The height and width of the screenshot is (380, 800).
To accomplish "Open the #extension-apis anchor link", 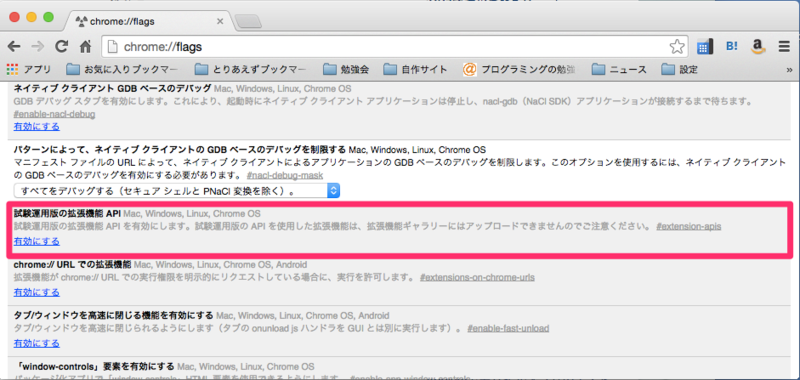I will pyautogui.click(x=689, y=226).
